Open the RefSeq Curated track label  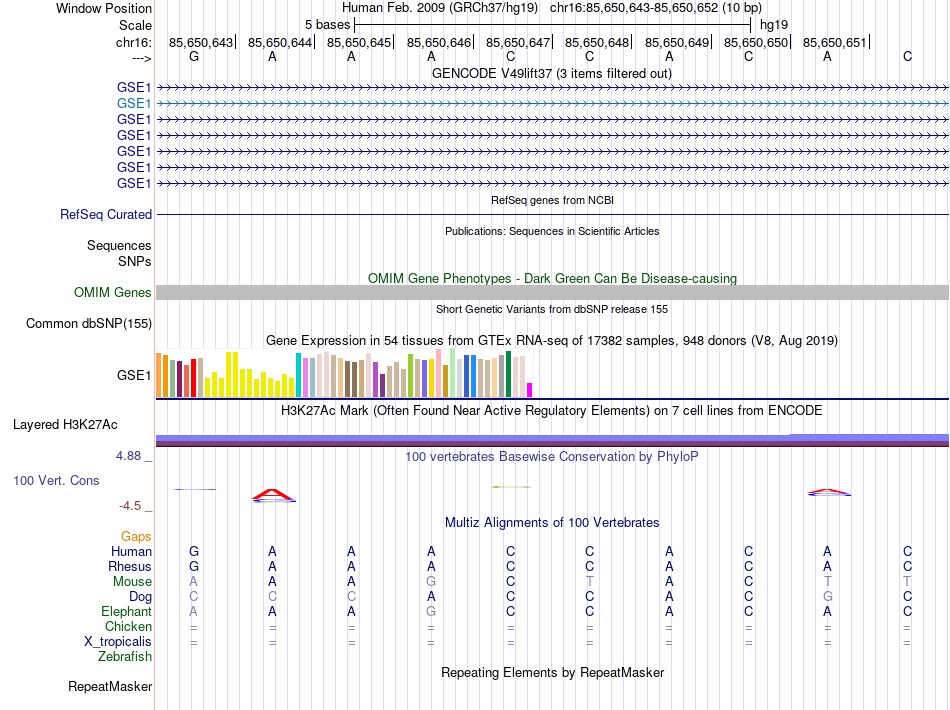click(x=106, y=214)
